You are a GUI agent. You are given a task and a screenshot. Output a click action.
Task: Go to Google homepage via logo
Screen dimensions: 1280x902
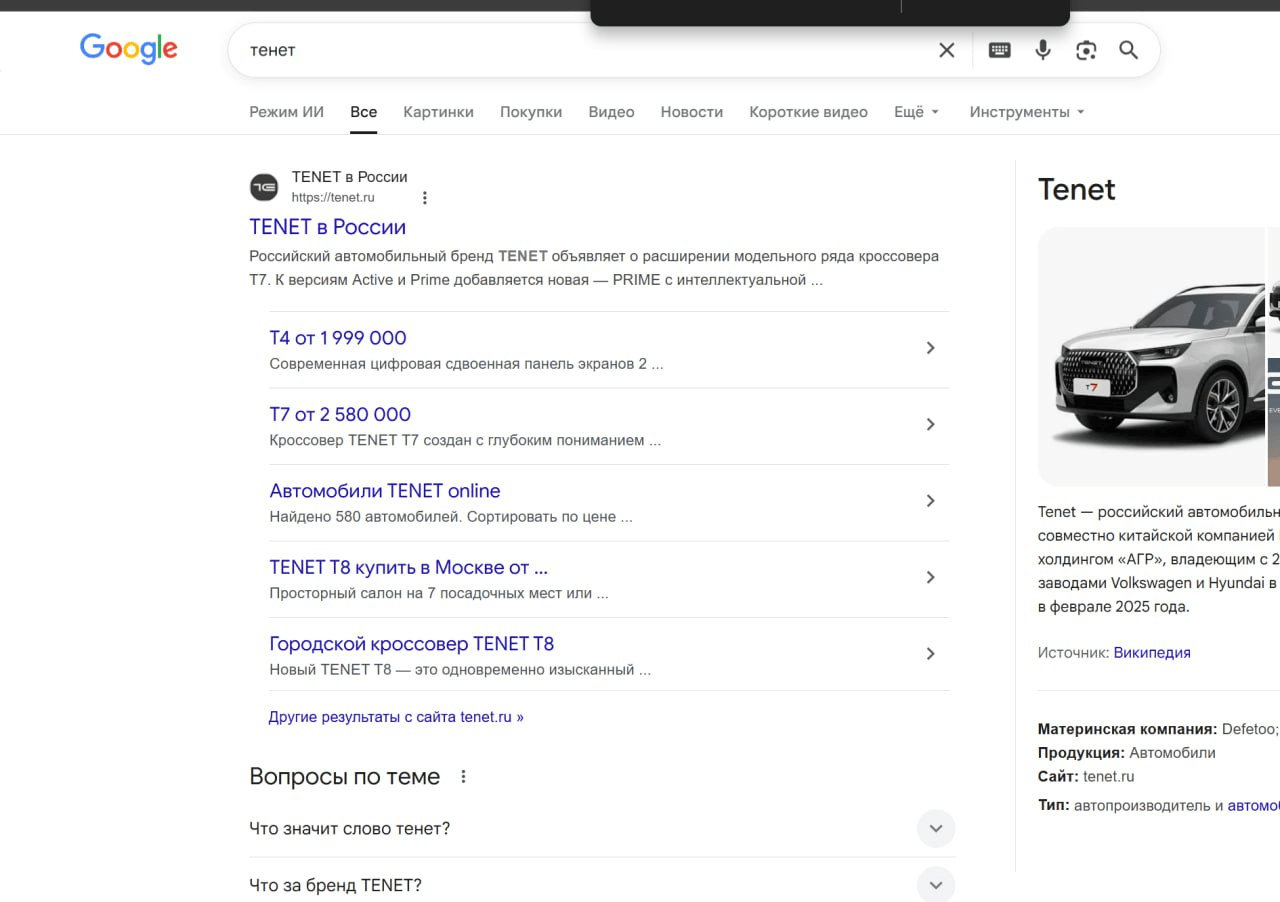coord(129,48)
